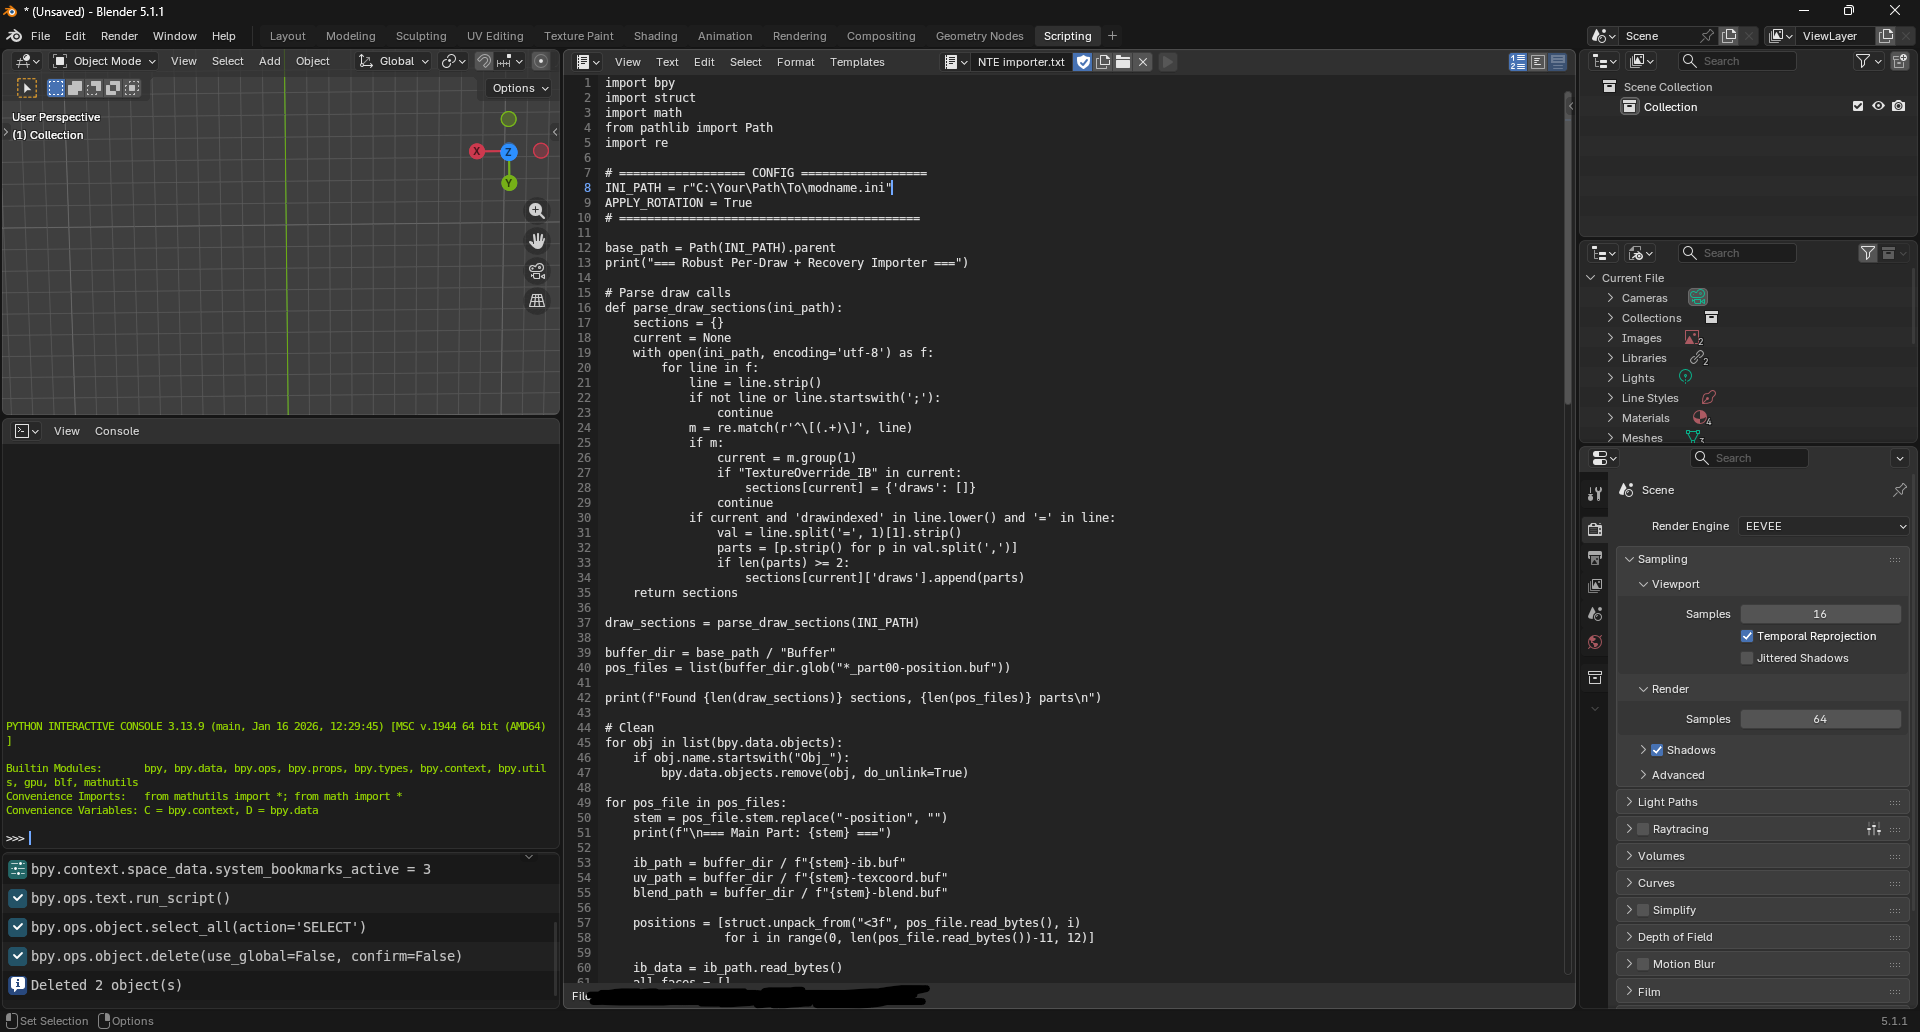This screenshot has width=1920, height=1032.
Task: Disable the Temporal Reprojection checkbox
Action: coord(1747,636)
